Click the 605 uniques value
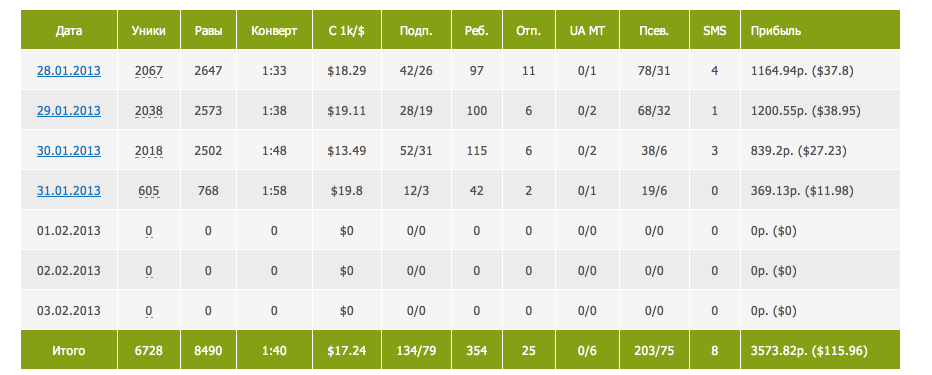The image size is (932, 375). pos(149,191)
